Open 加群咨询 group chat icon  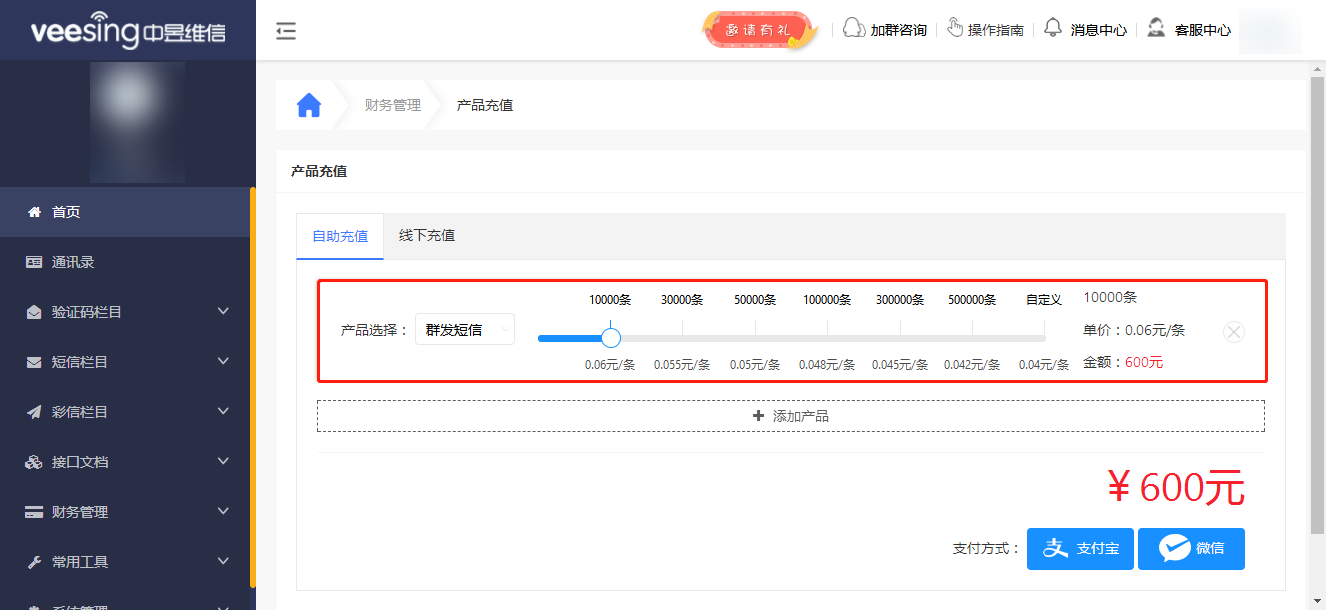(x=853, y=29)
